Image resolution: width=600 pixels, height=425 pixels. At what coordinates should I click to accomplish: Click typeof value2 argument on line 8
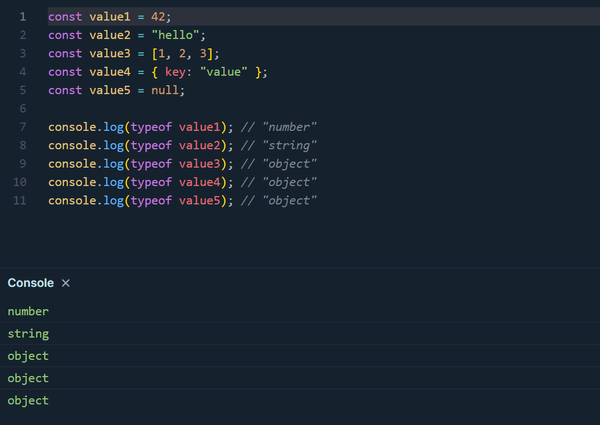(x=176, y=145)
